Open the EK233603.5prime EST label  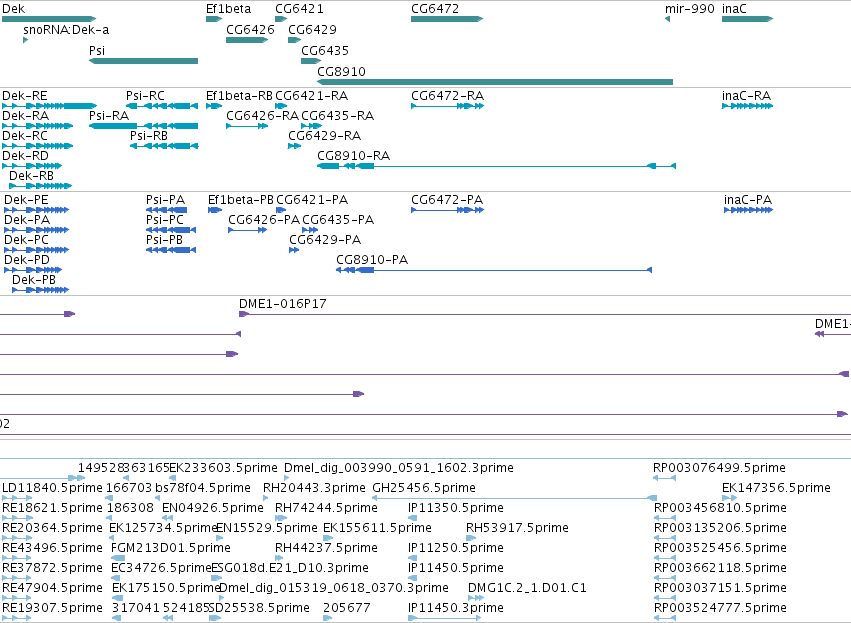pyautogui.click(x=224, y=468)
